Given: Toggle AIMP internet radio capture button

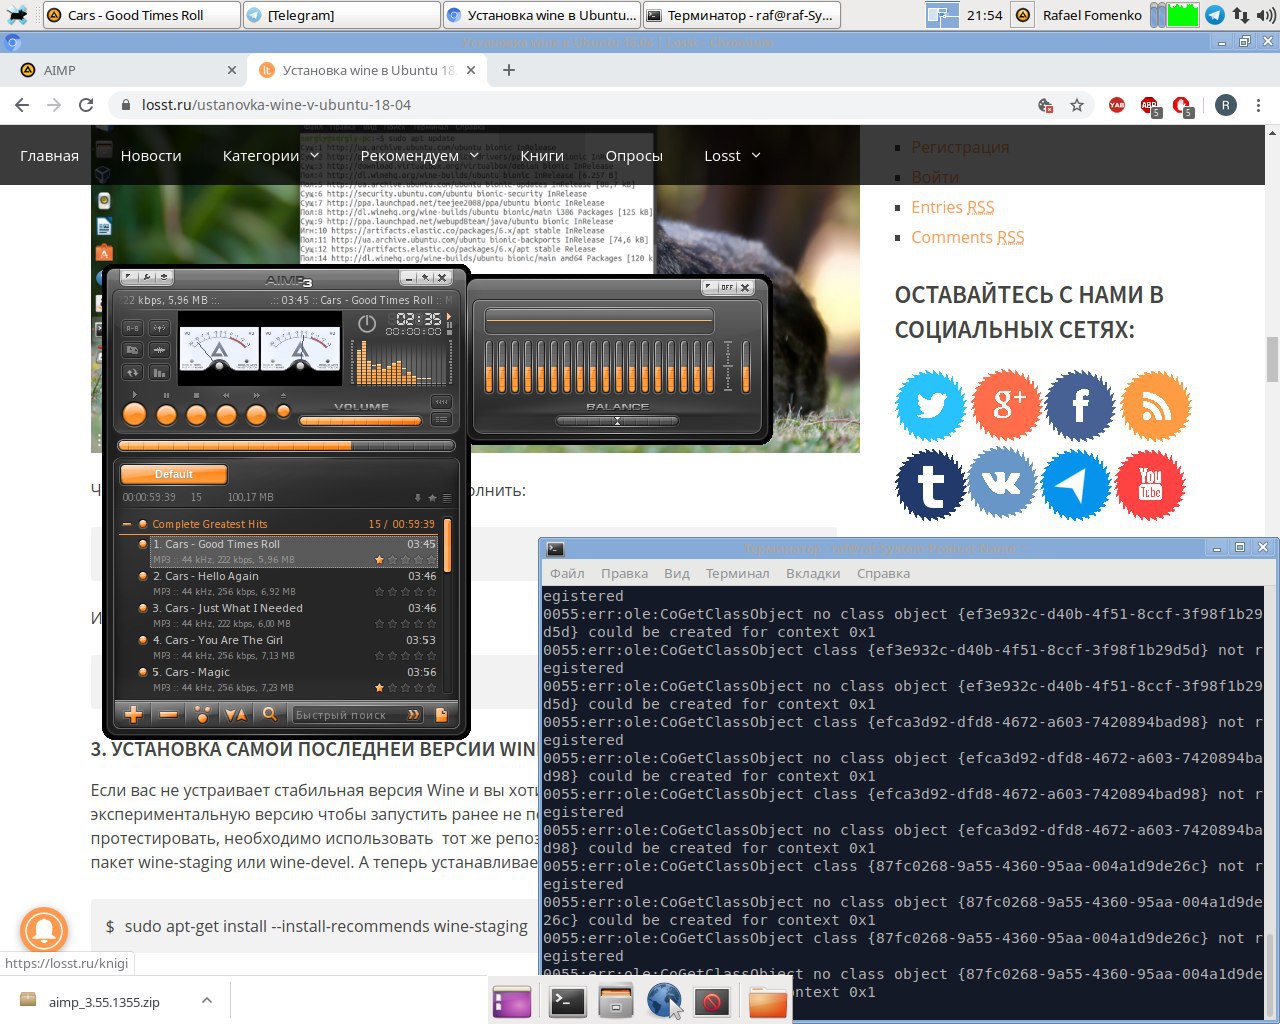Looking at the screenshot, I should [x=159, y=328].
